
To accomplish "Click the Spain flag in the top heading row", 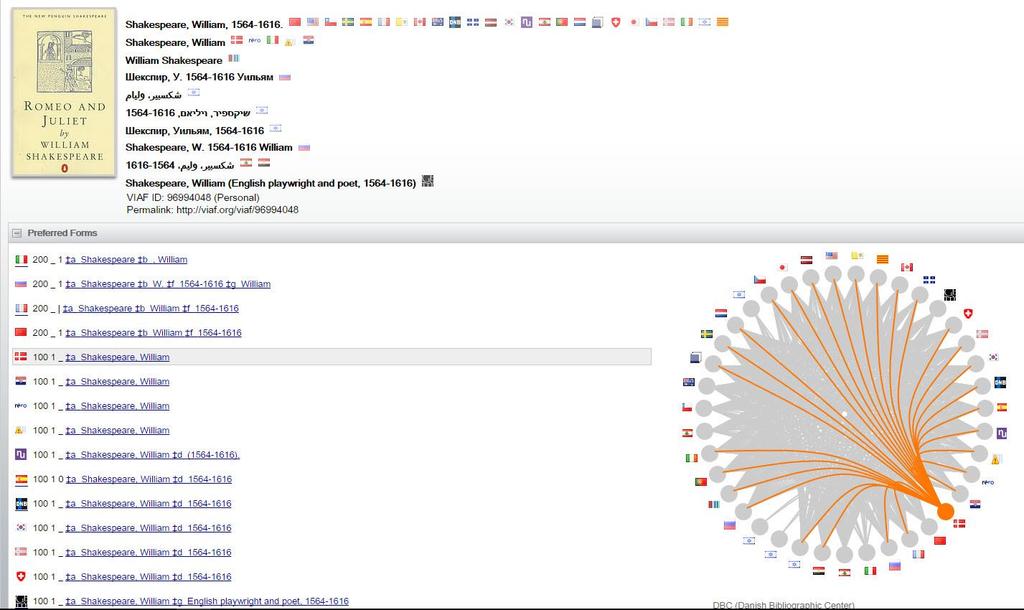I will [366, 22].
